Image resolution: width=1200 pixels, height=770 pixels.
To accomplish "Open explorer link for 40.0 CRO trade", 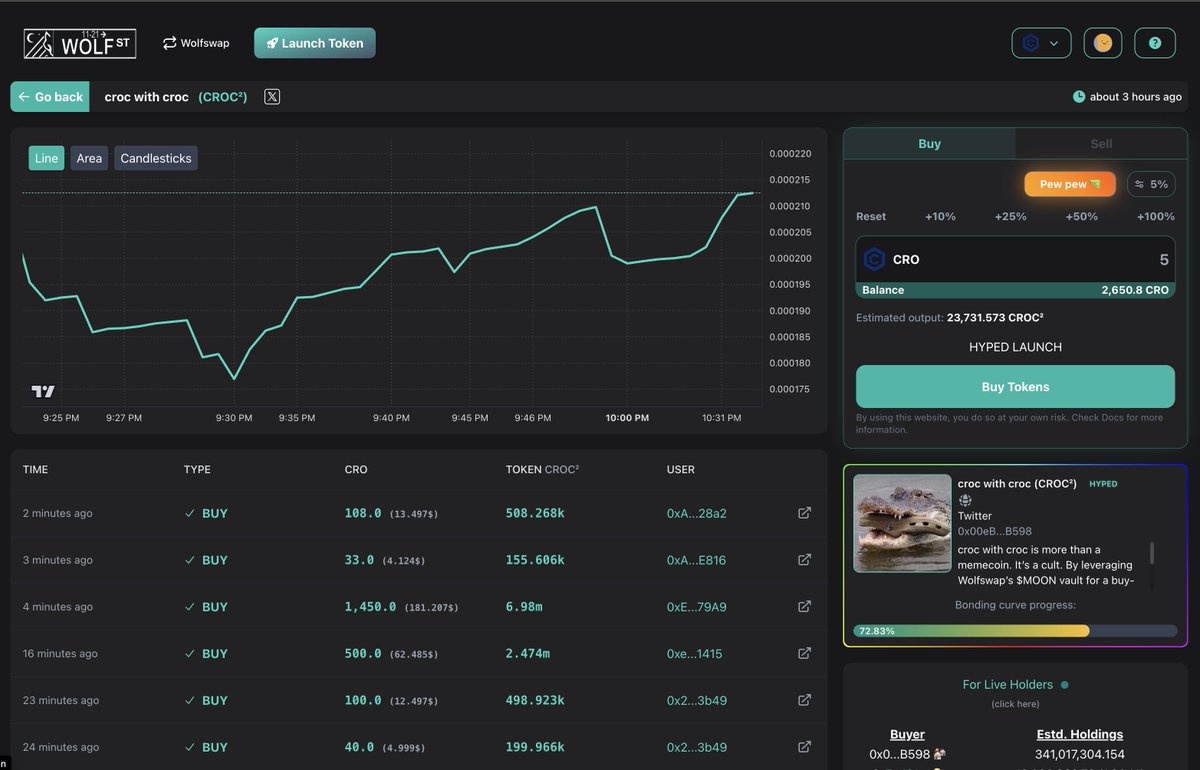I will coord(804,747).
